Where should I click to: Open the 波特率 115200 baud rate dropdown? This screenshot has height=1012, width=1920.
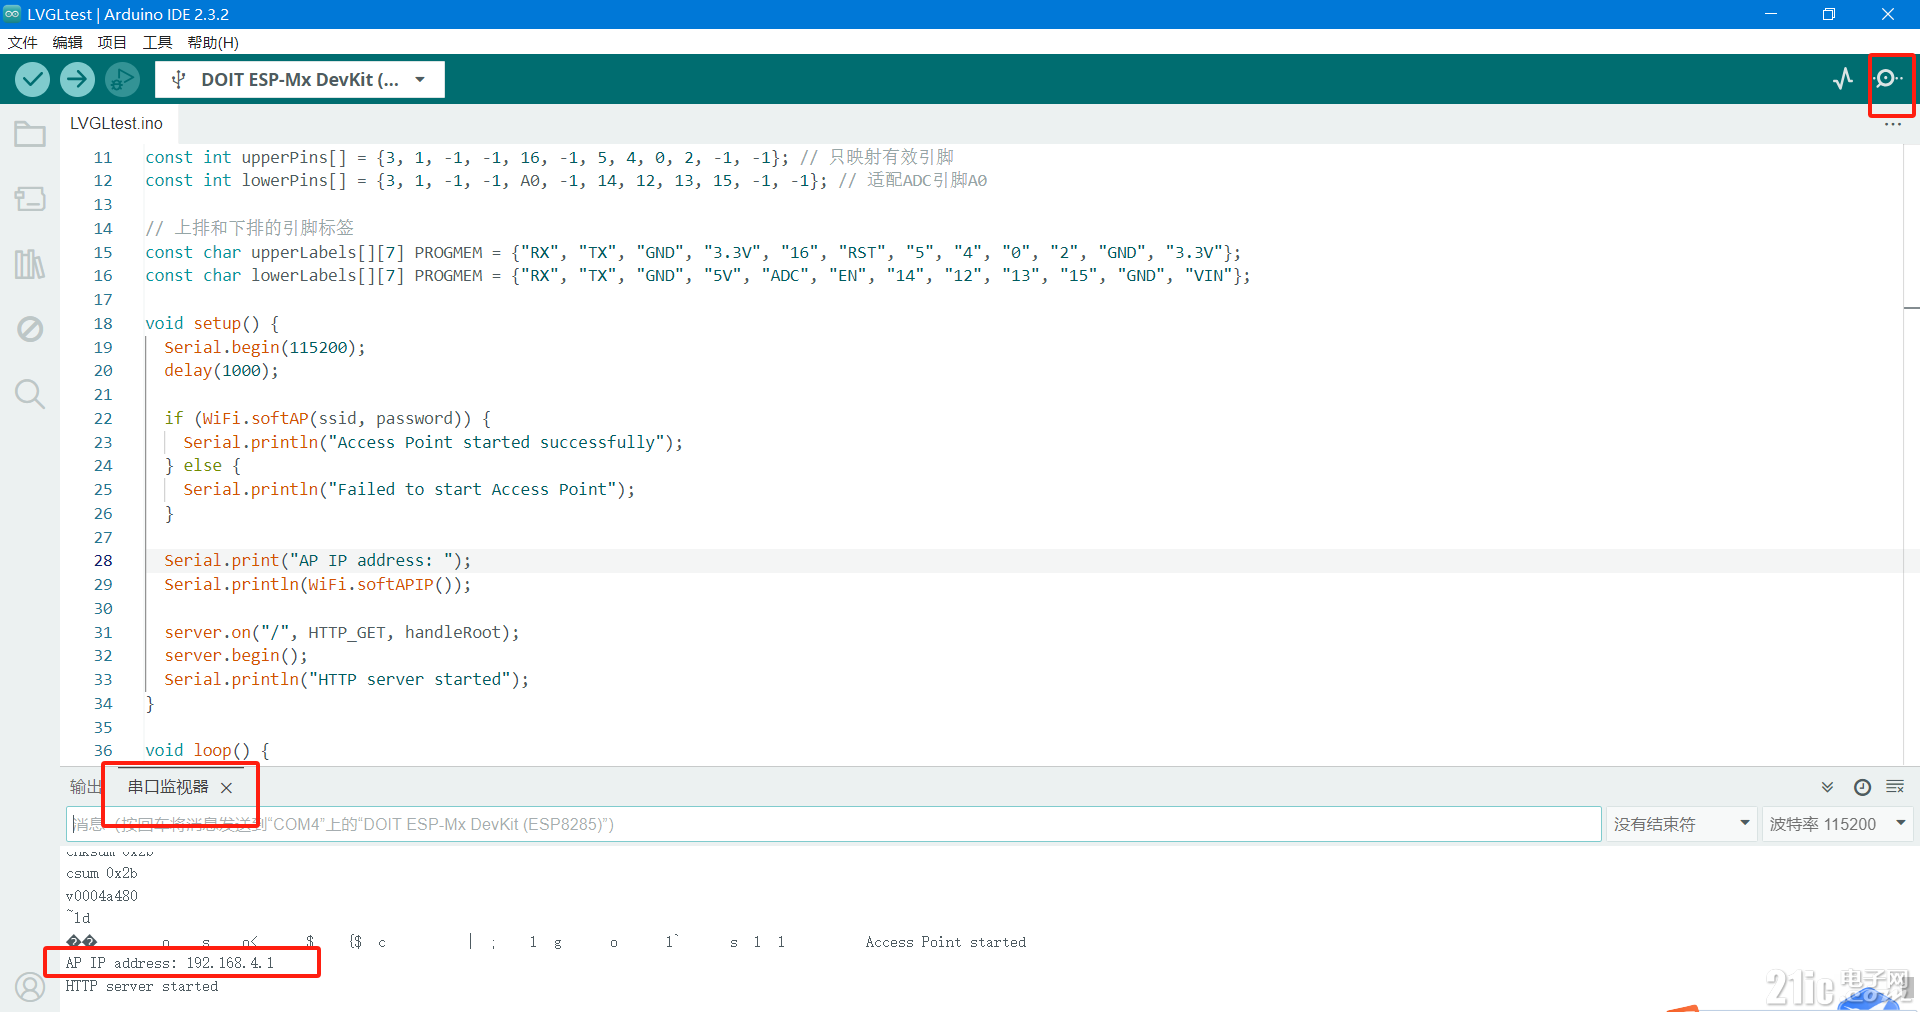(x=1837, y=824)
